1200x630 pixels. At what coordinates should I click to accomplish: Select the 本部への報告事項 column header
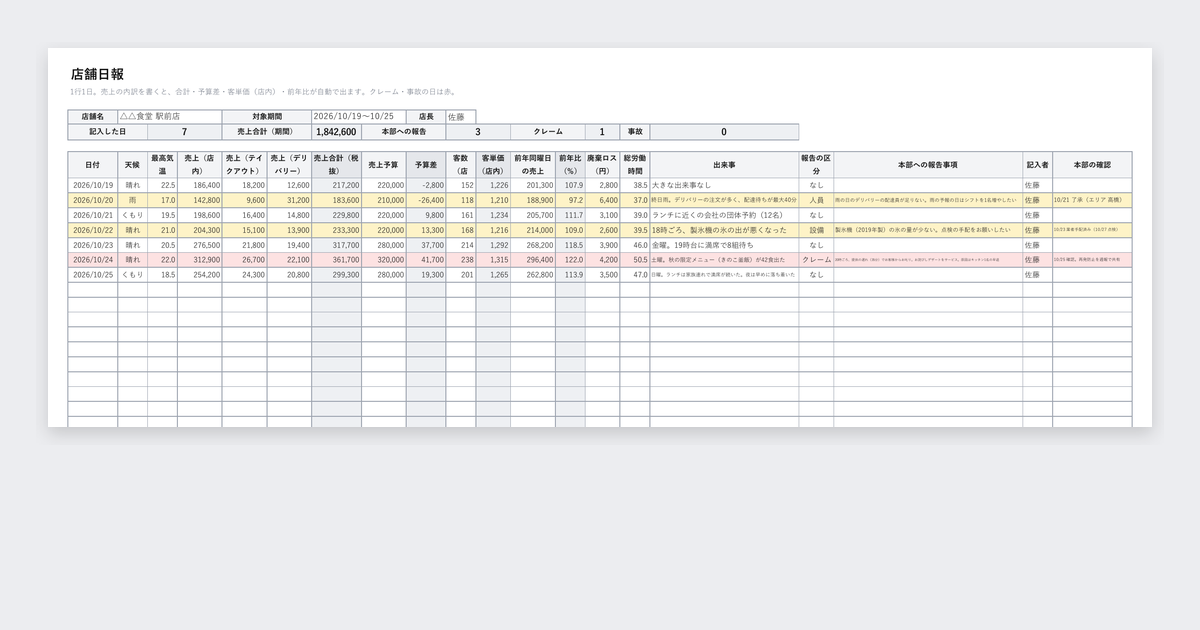pyautogui.click(x=928, y=164)
